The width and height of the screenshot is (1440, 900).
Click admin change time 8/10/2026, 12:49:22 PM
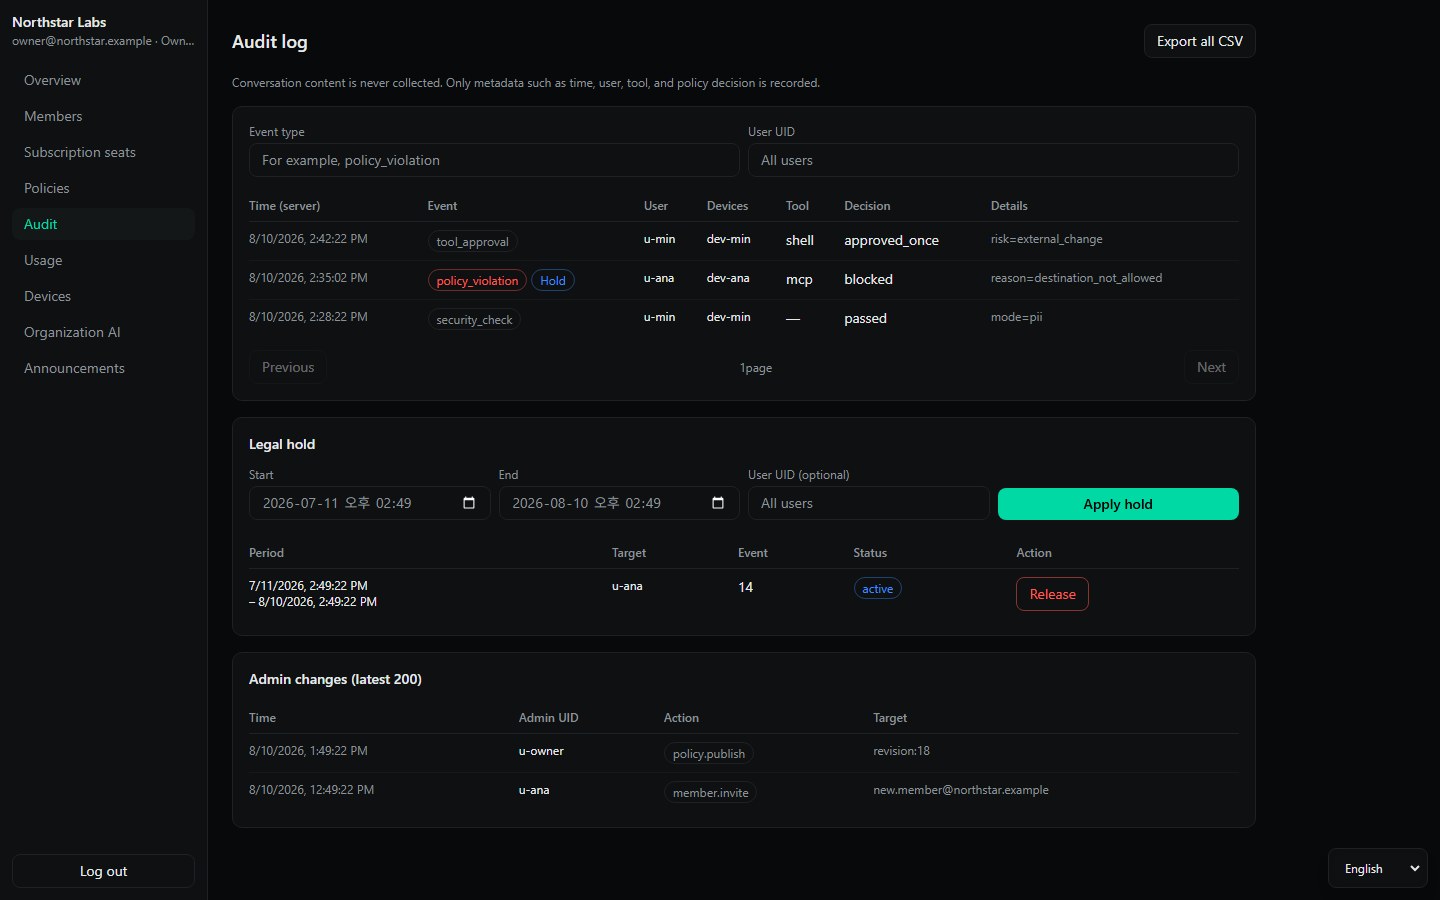311,790
